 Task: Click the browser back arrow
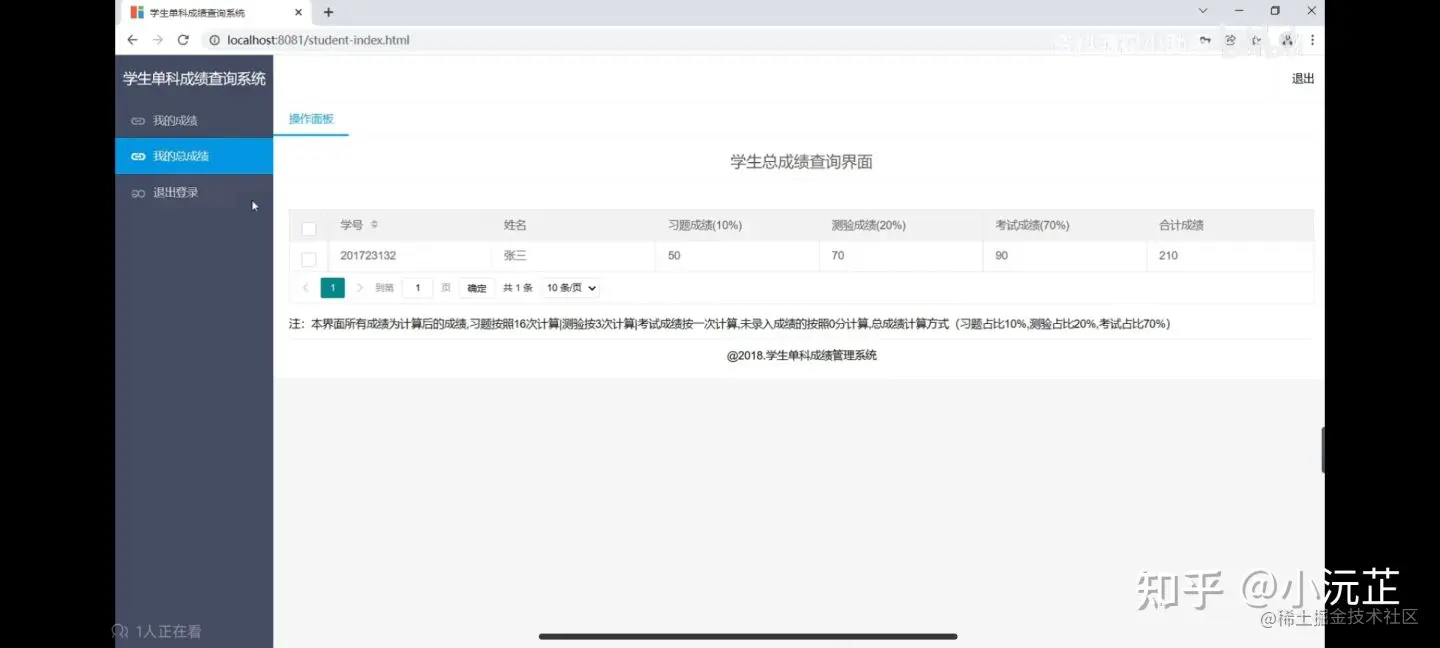[x=132, y=40]
